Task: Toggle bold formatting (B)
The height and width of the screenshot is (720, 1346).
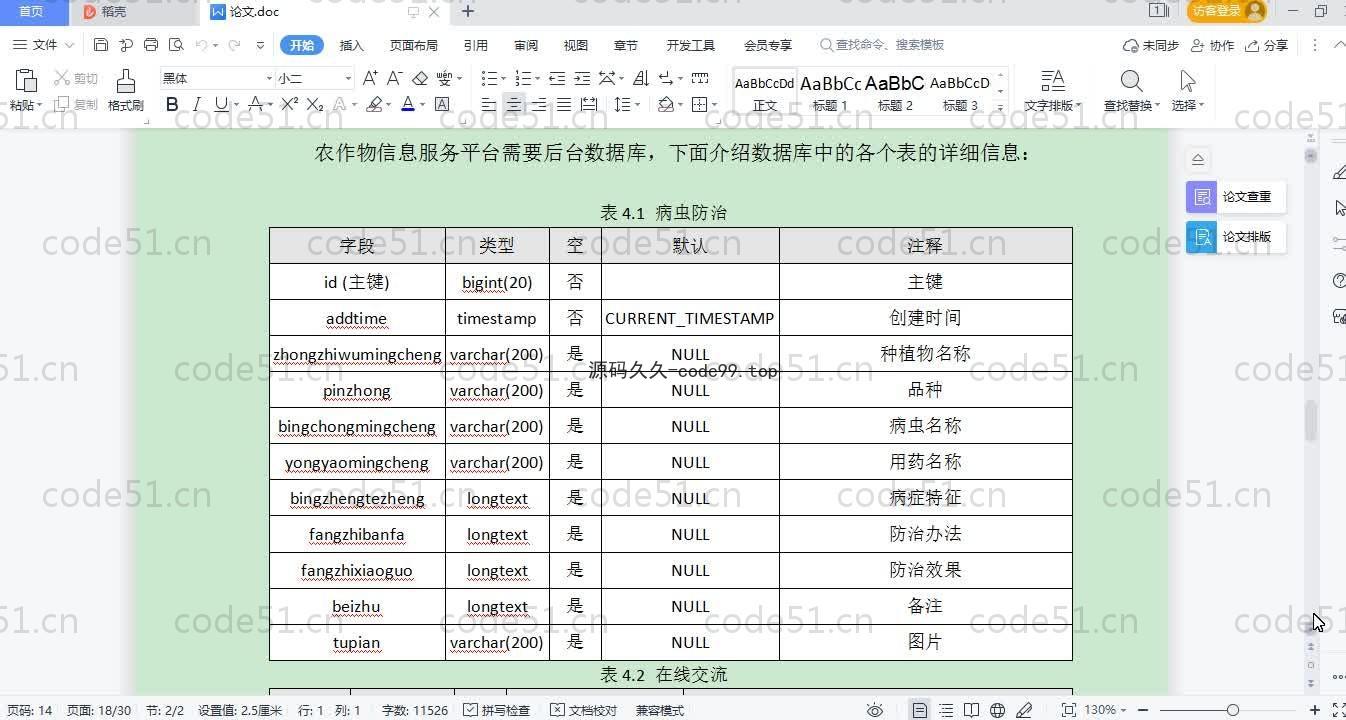Action: pos(172,104)
